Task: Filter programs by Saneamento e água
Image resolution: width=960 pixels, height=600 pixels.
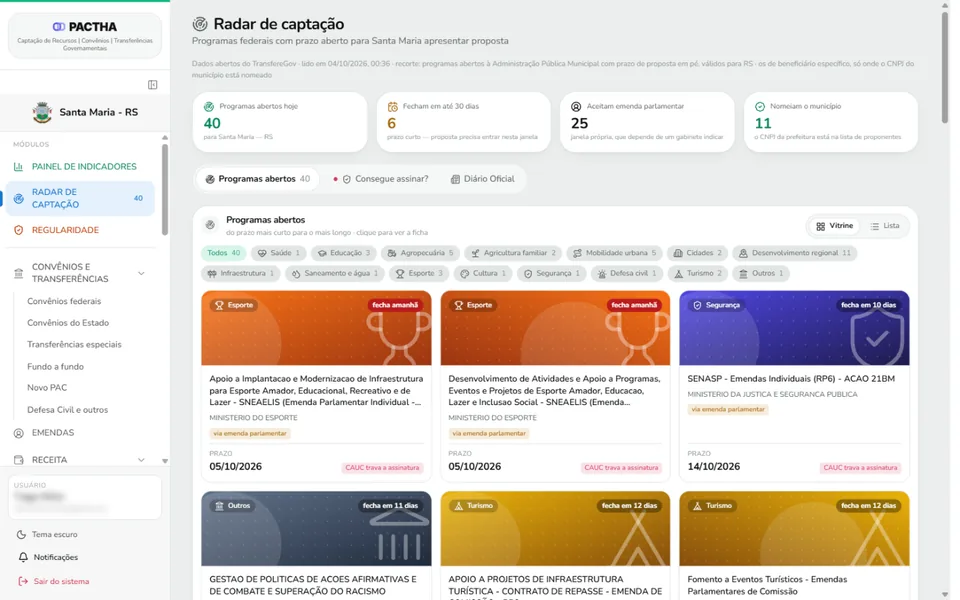Action: click(336, 274)
